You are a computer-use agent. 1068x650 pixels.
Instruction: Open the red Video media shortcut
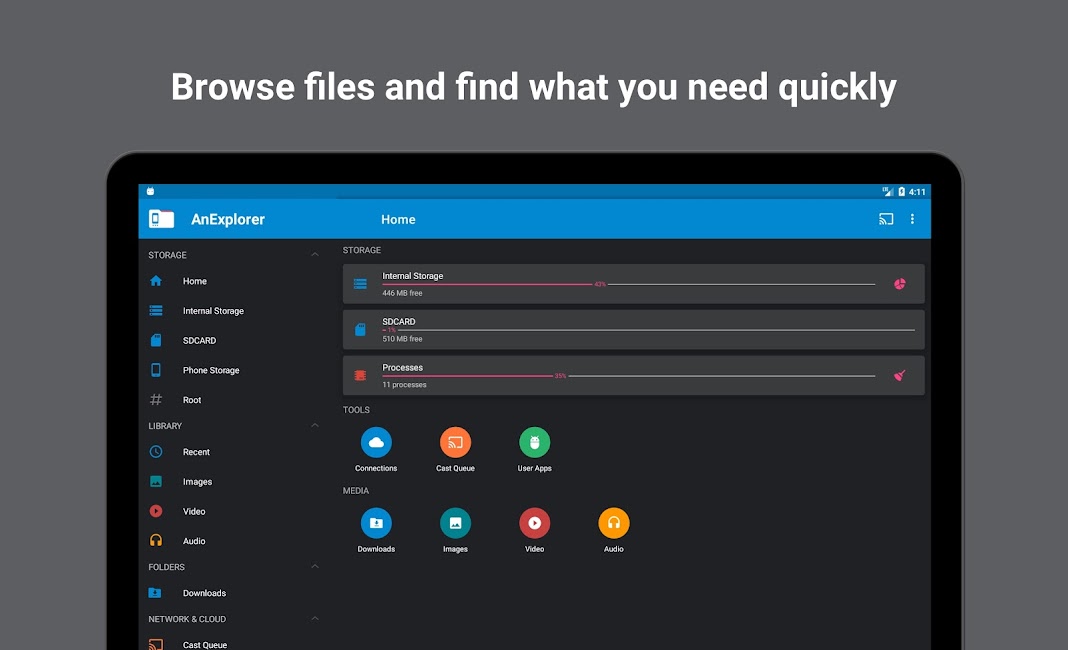point(535,523)
